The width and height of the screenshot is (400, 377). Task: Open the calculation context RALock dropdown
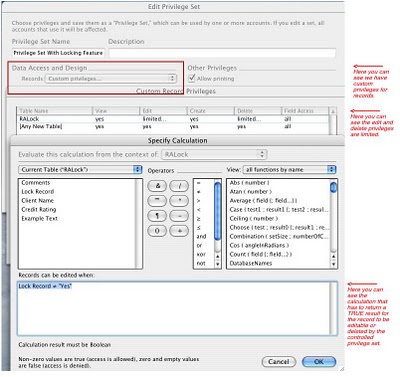(x=214, y=154)
